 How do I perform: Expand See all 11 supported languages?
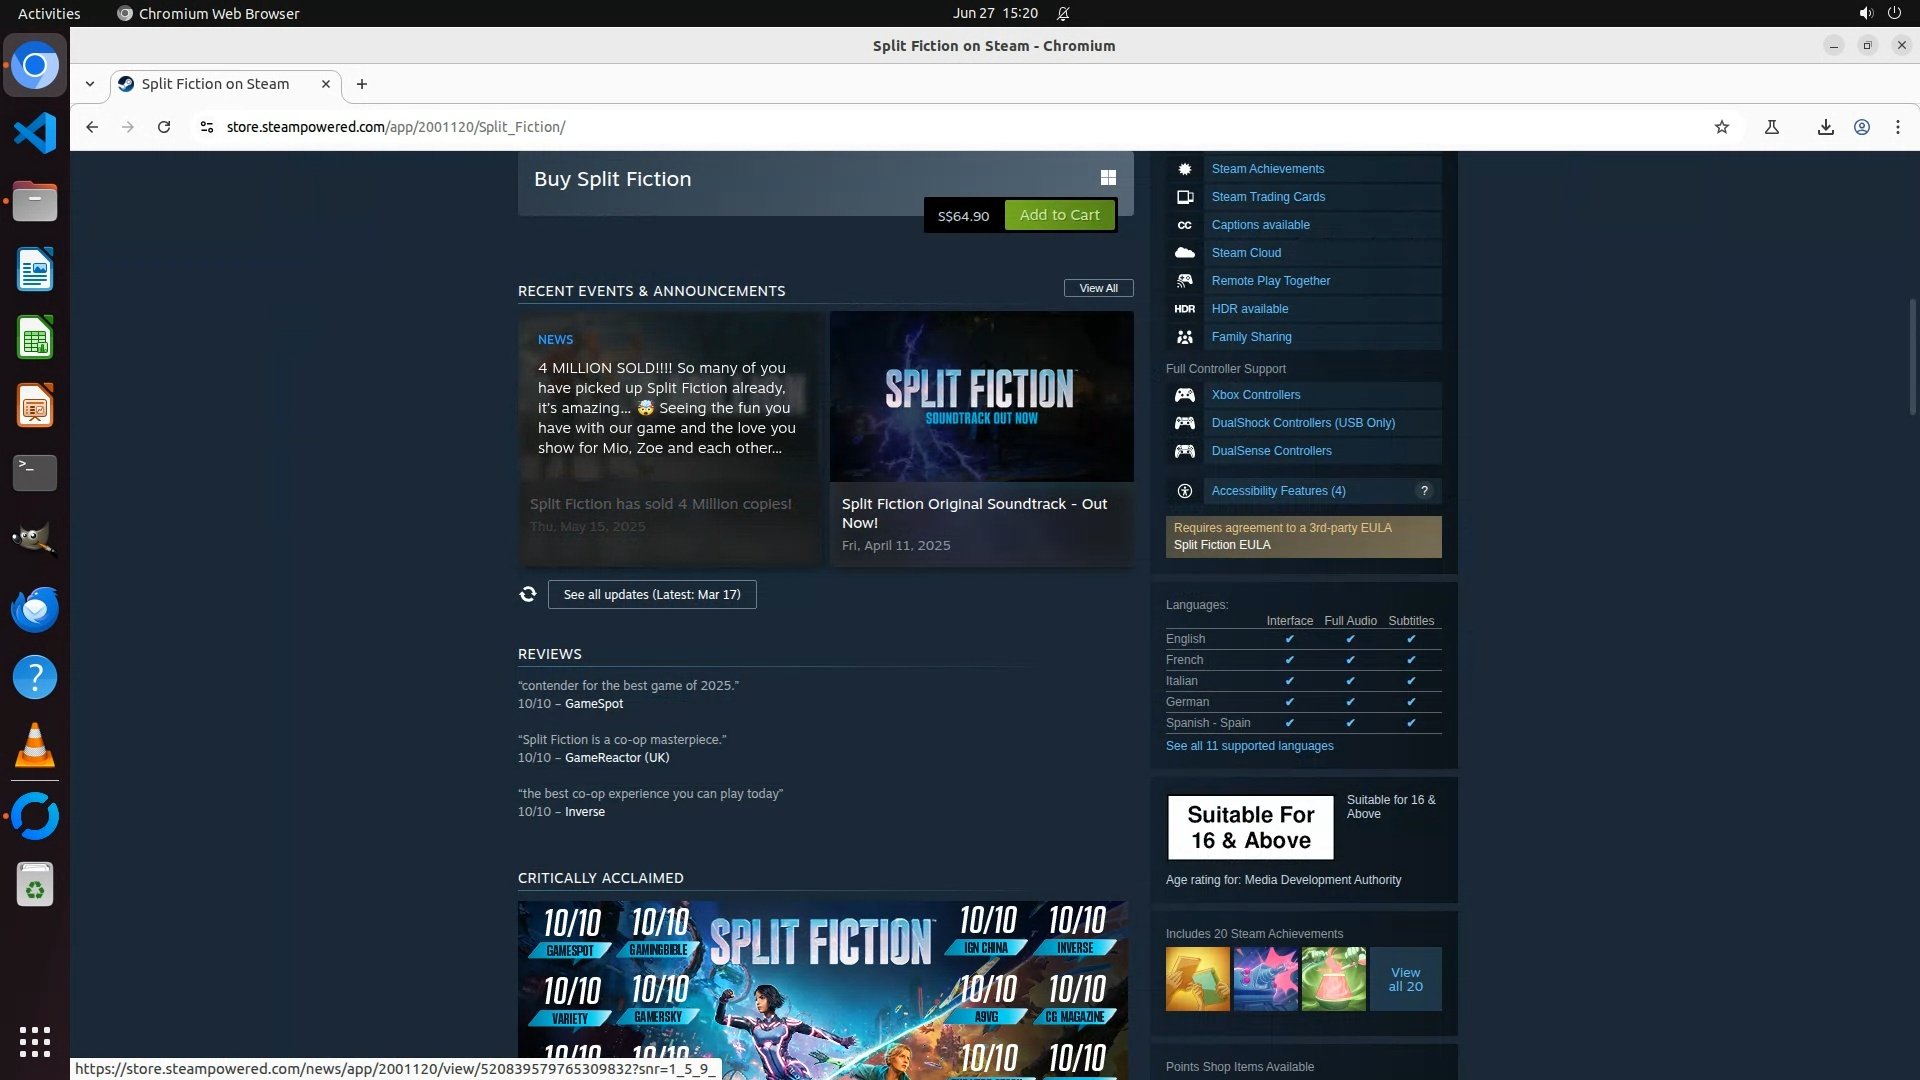(x=1249, y=746)
